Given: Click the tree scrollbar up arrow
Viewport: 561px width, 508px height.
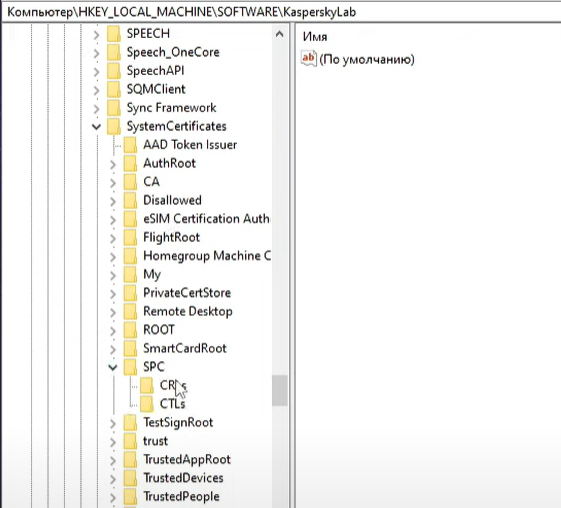Looking at the screenshot, I should point(279,34).
